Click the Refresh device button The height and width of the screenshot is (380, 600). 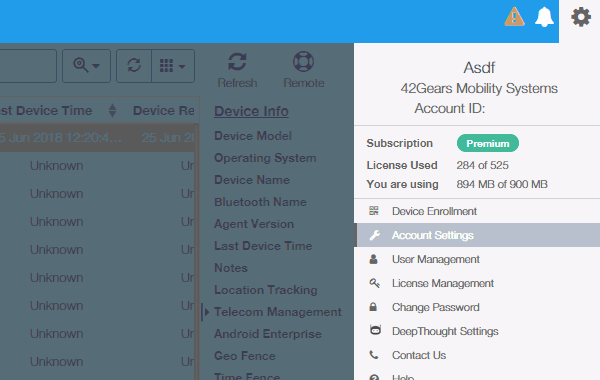click(237, 70)
